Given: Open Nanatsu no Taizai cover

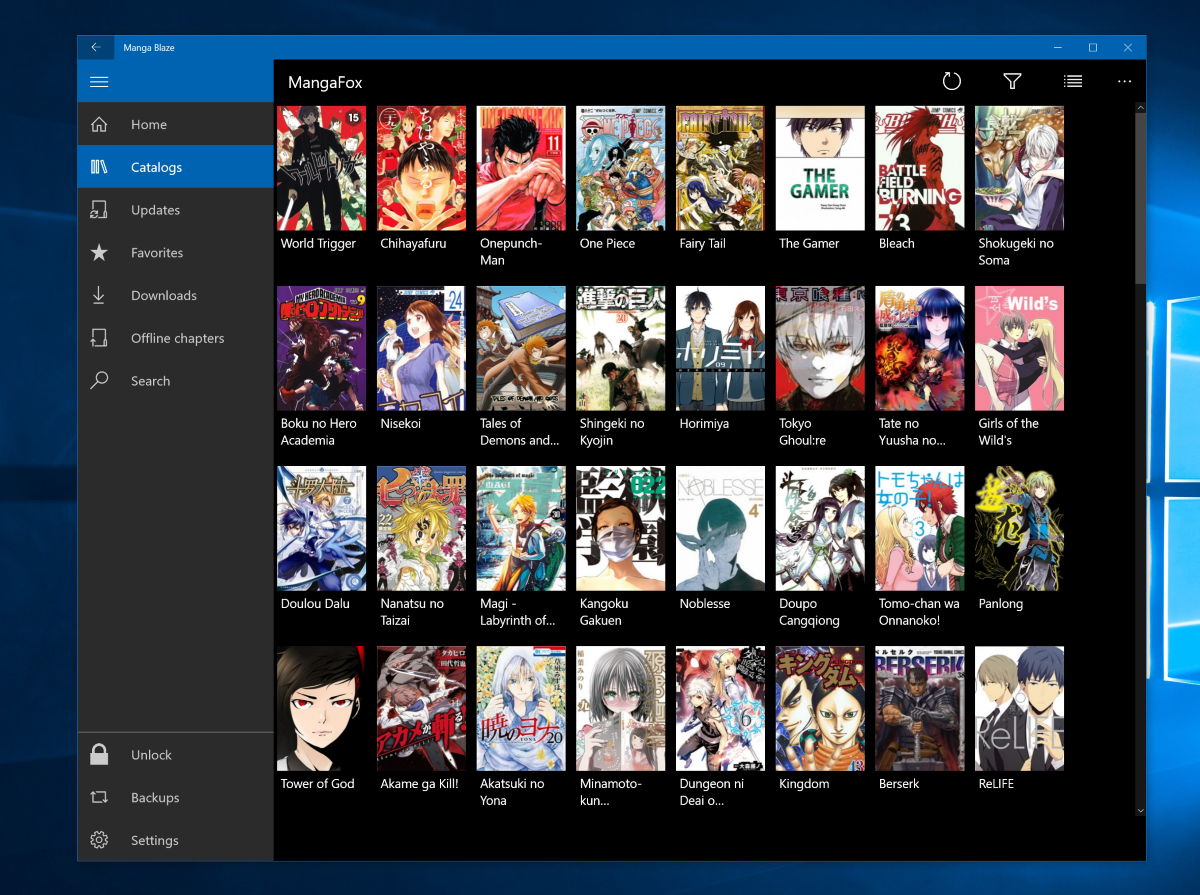Looking at the screenshot, I should [421, 528].
